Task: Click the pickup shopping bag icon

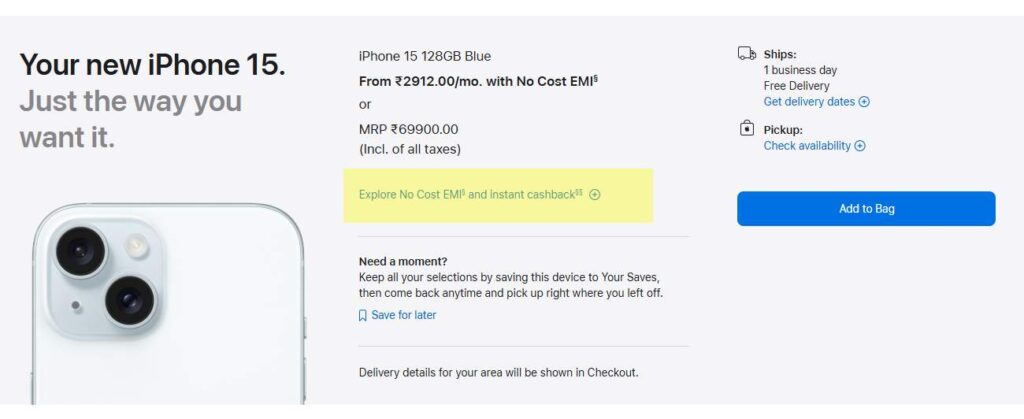Action: 746,129
